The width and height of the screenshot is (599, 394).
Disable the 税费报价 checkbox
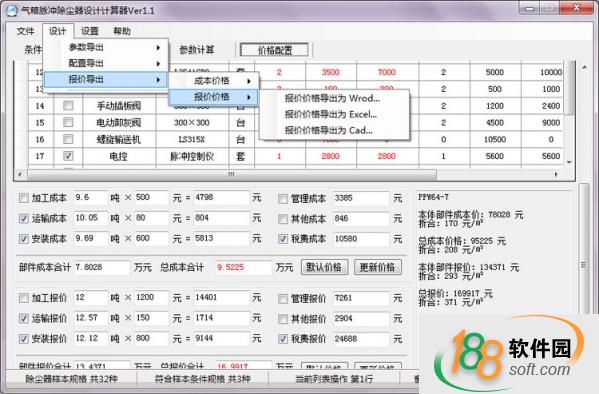283,339
